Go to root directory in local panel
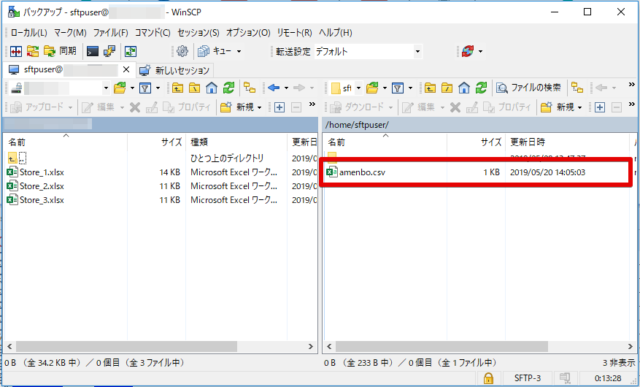The image size is (640, 387). 194,88
